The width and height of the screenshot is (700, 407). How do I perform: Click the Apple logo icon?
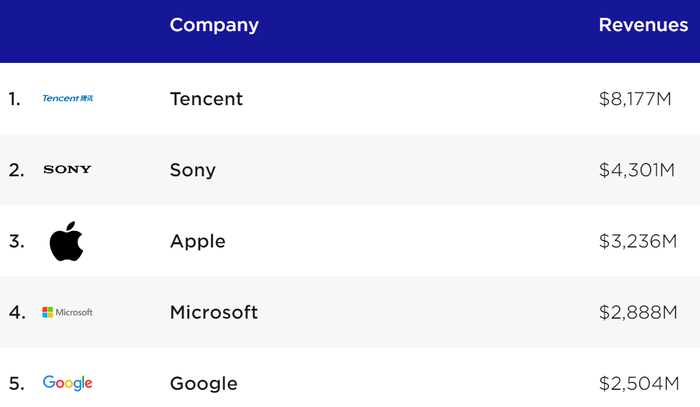[67, 241]
